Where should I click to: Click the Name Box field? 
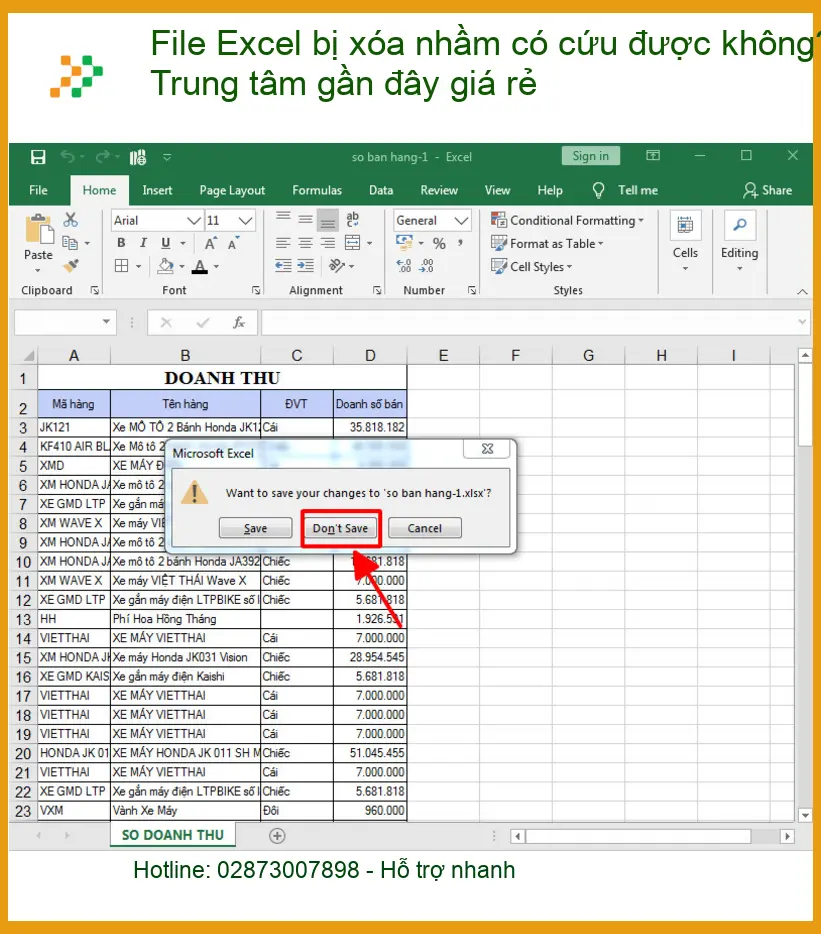64,322
